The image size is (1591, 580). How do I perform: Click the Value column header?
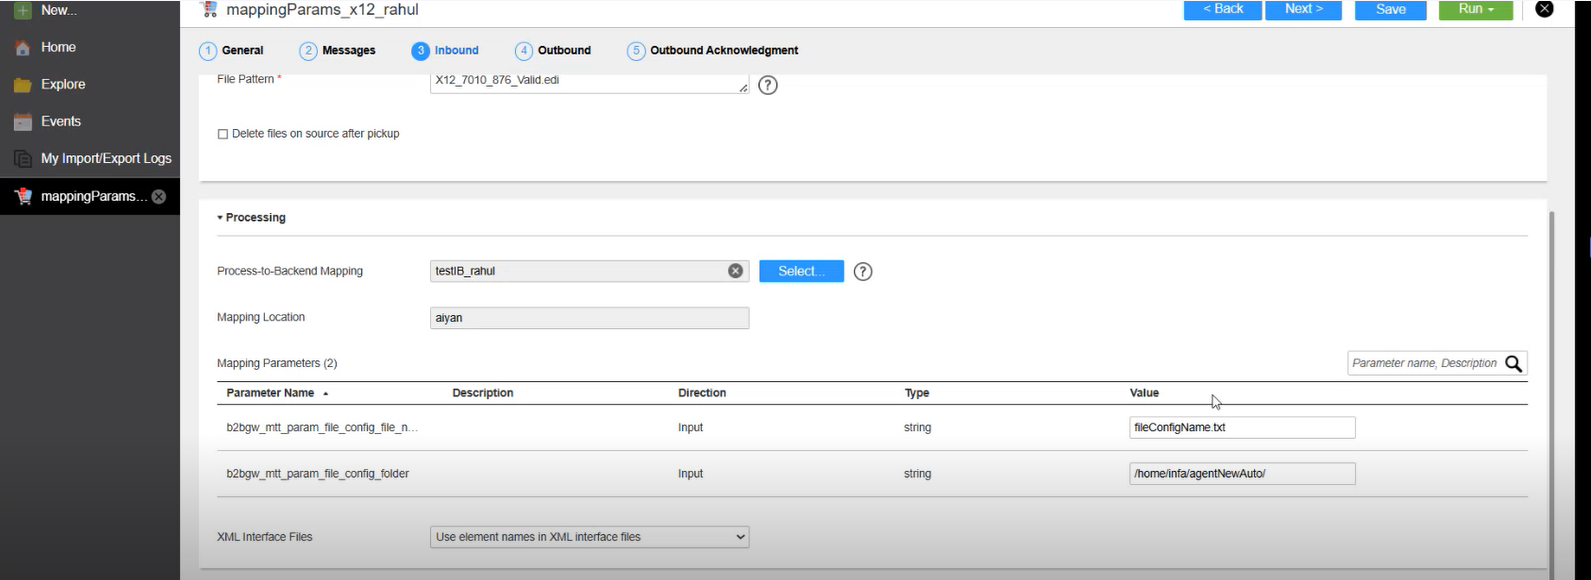pyautogui.click(x=1144, y=393)
